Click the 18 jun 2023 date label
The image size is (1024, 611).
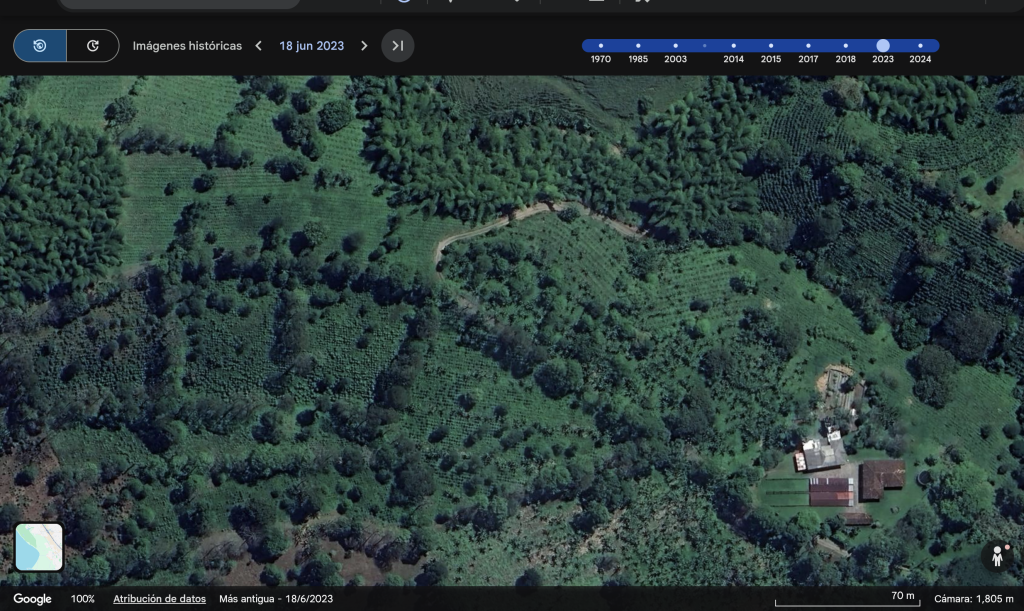[x=311, y=46]
